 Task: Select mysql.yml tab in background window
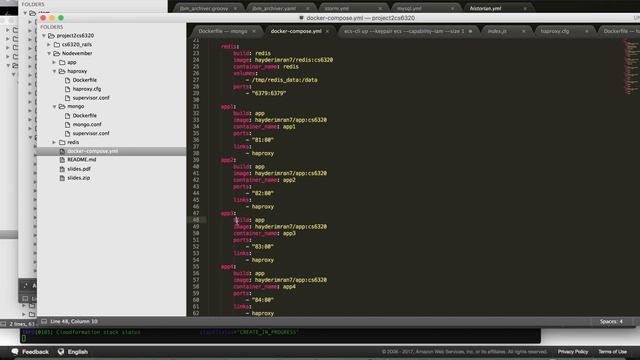coord(409,8)
